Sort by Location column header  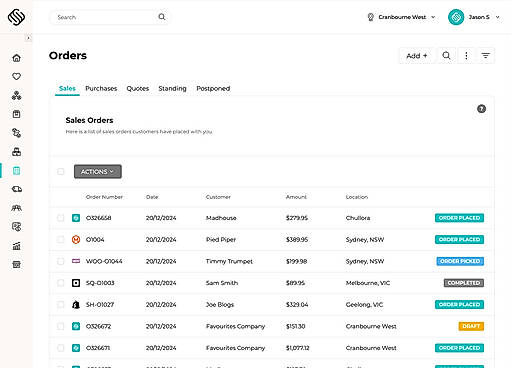[357, 197]
